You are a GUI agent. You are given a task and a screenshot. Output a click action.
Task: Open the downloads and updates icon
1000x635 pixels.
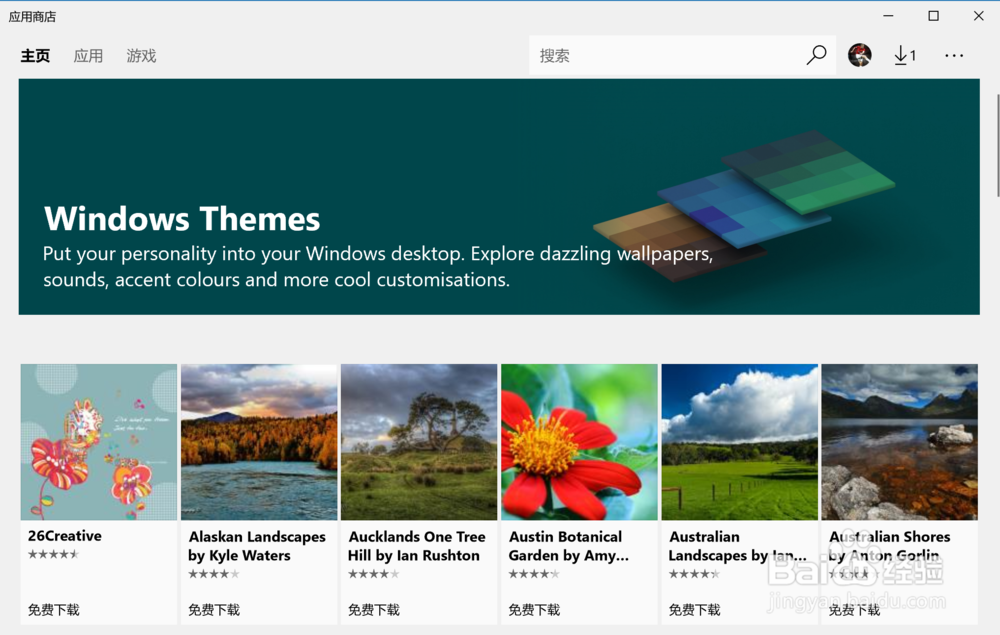point(904,55)
